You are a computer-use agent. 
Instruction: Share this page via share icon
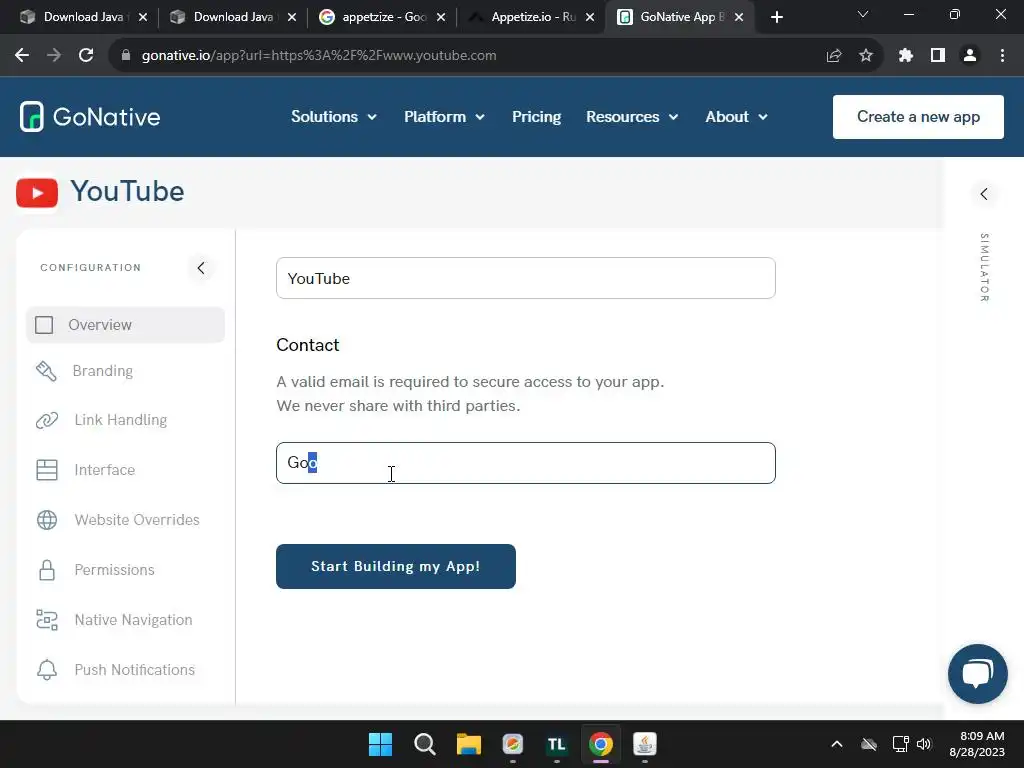pyautogui.click(x=834, y=56)
